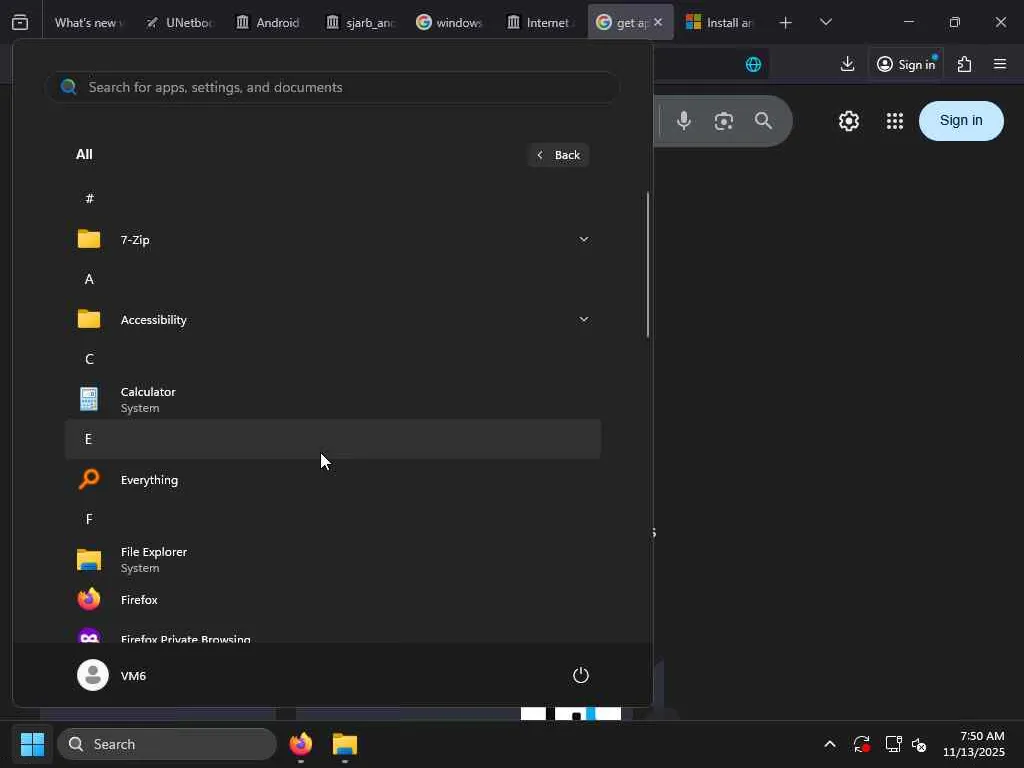Click the taskbar Search box
1024x768 pixels.
(167, 744)
